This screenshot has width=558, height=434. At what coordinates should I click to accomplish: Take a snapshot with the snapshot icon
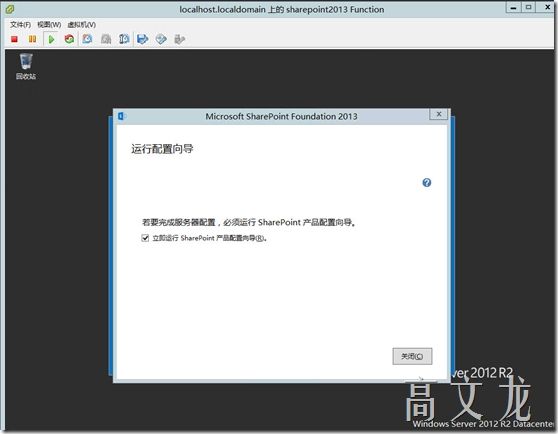[x=88, y=39]
